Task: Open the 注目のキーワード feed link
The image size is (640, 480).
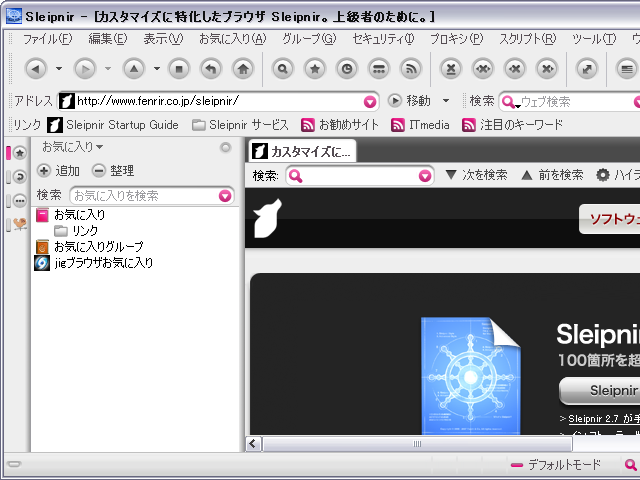Action: click(x=512, y=125)
